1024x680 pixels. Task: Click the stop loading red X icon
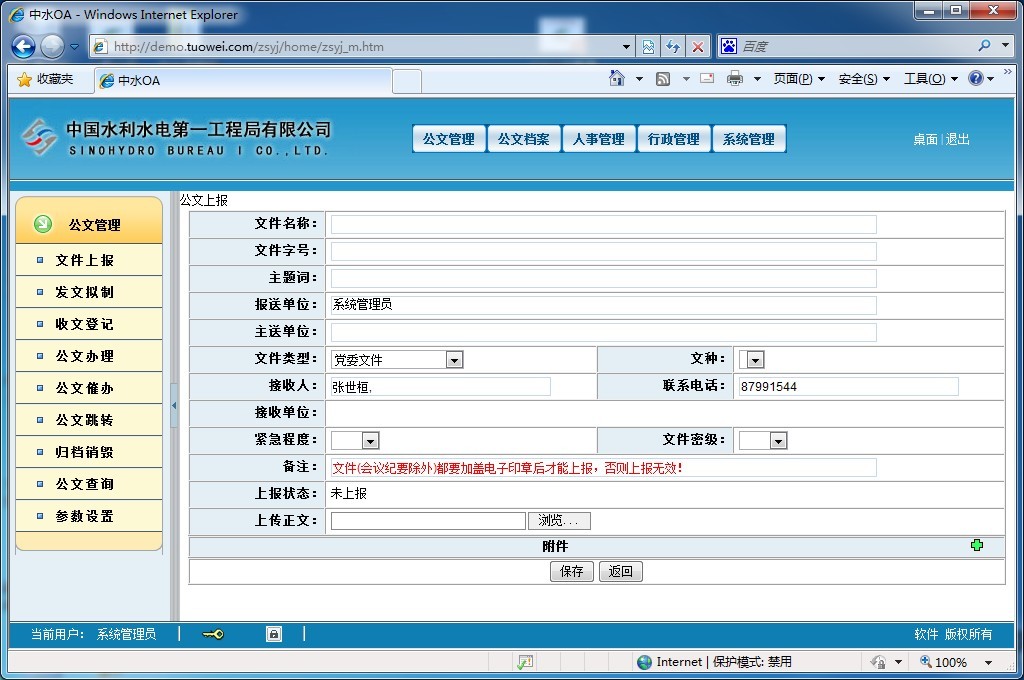tap(698, 46)
